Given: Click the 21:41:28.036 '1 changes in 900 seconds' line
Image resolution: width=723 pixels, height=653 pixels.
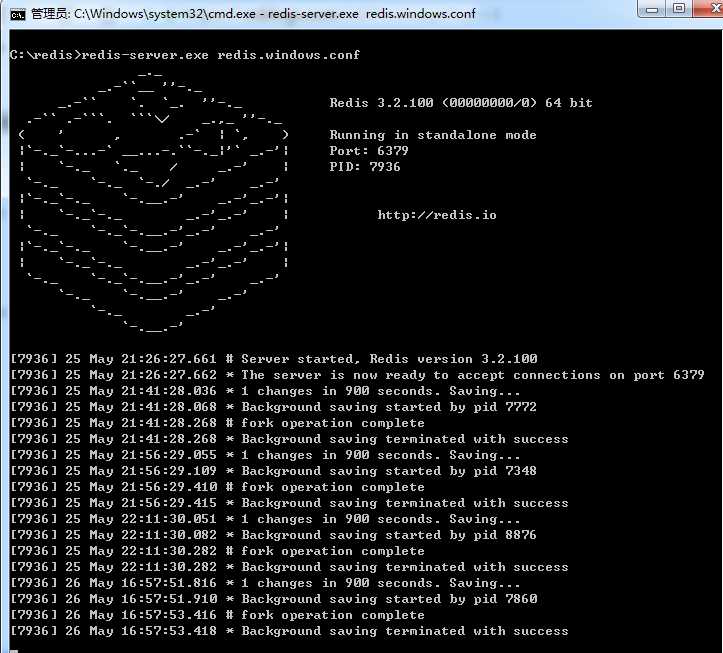Looking at the screenshot, I should tap(265, 391).
